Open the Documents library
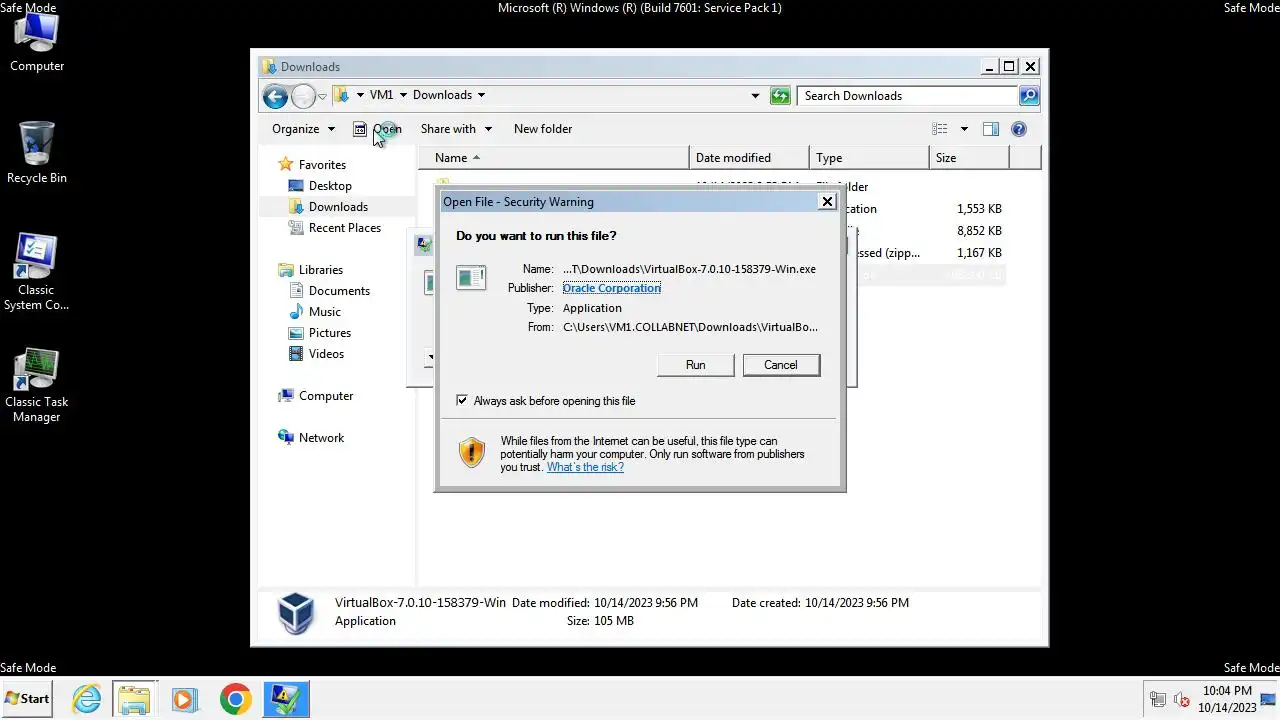 (339, 291)
